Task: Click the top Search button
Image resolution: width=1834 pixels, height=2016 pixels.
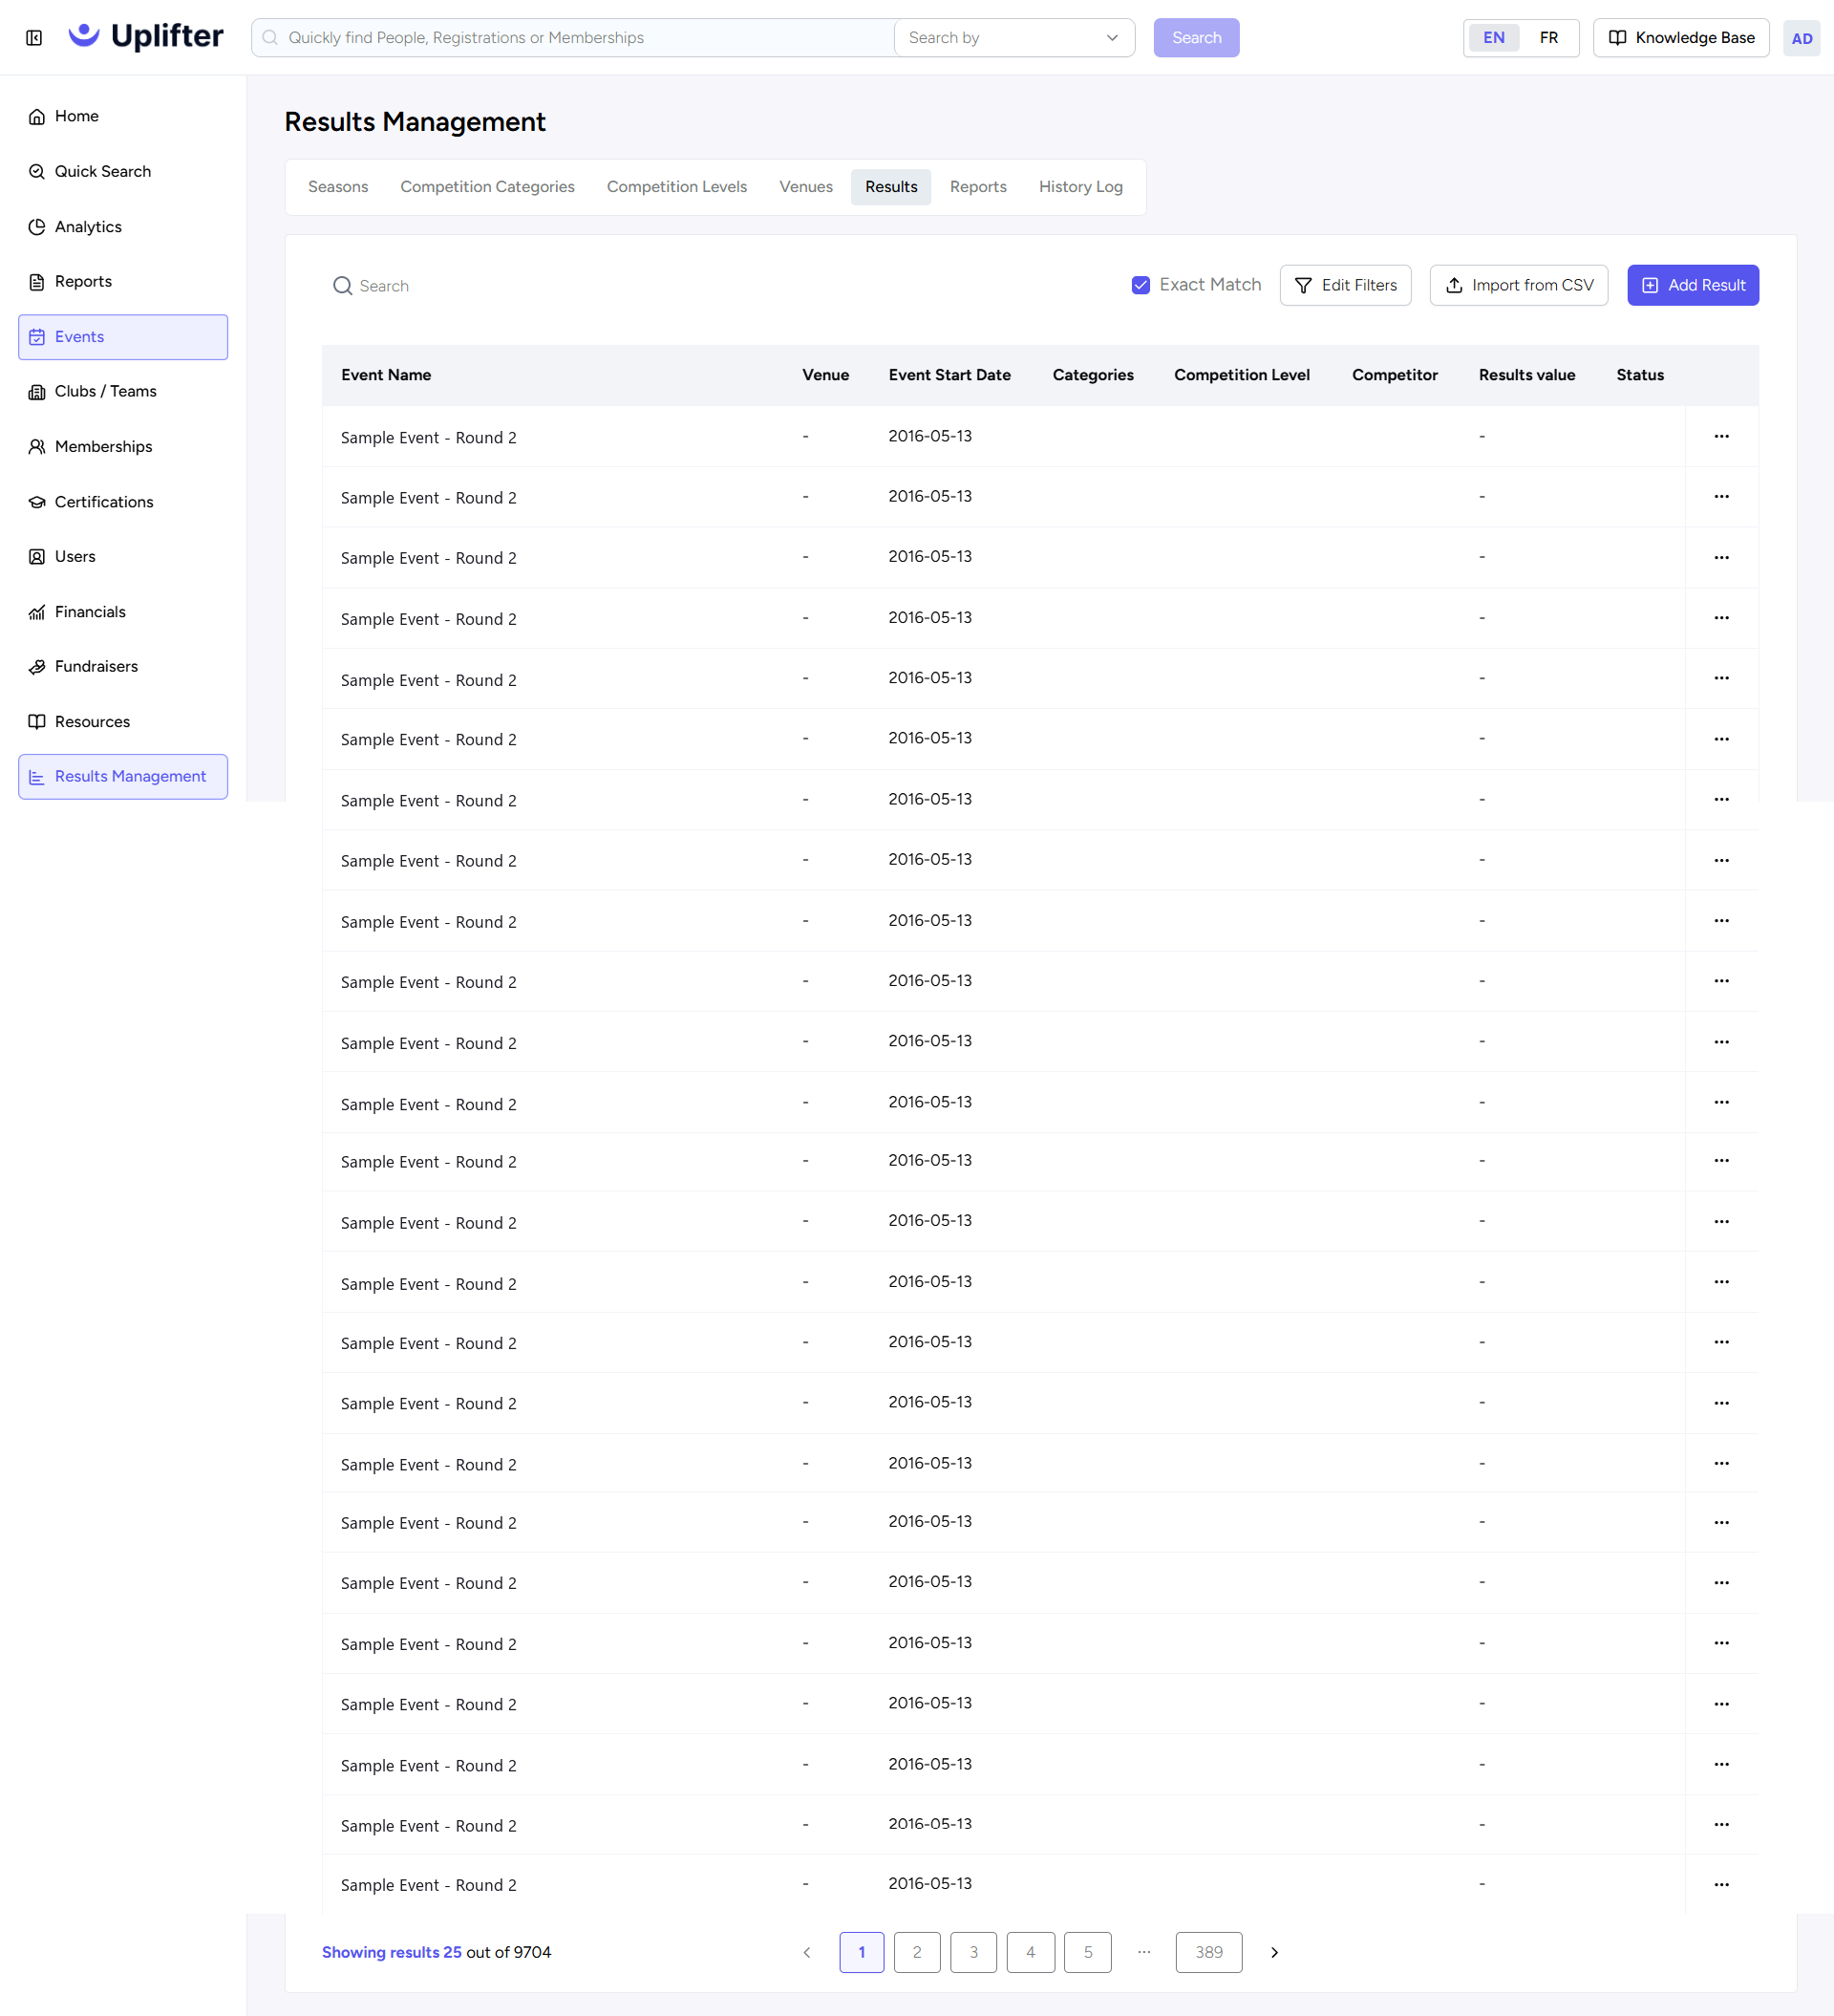Action: point(1196,38)
